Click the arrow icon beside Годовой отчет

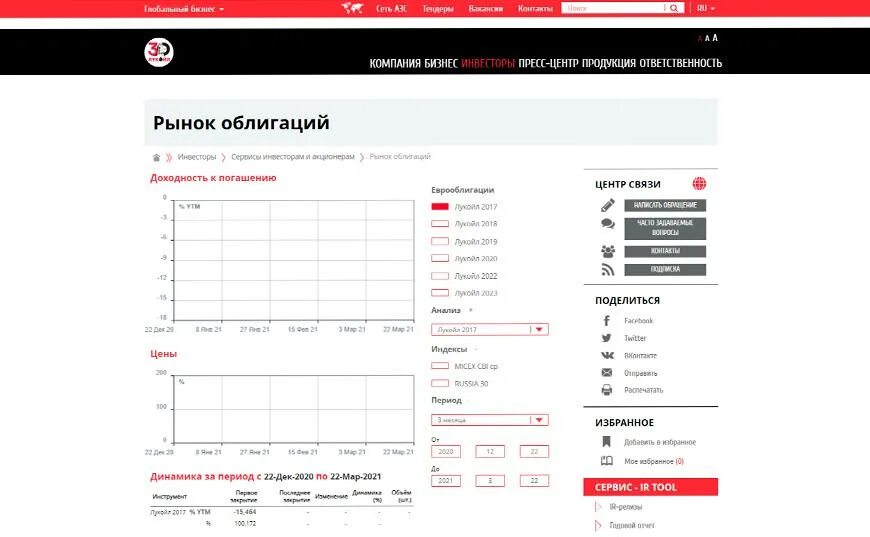point(598,525)
